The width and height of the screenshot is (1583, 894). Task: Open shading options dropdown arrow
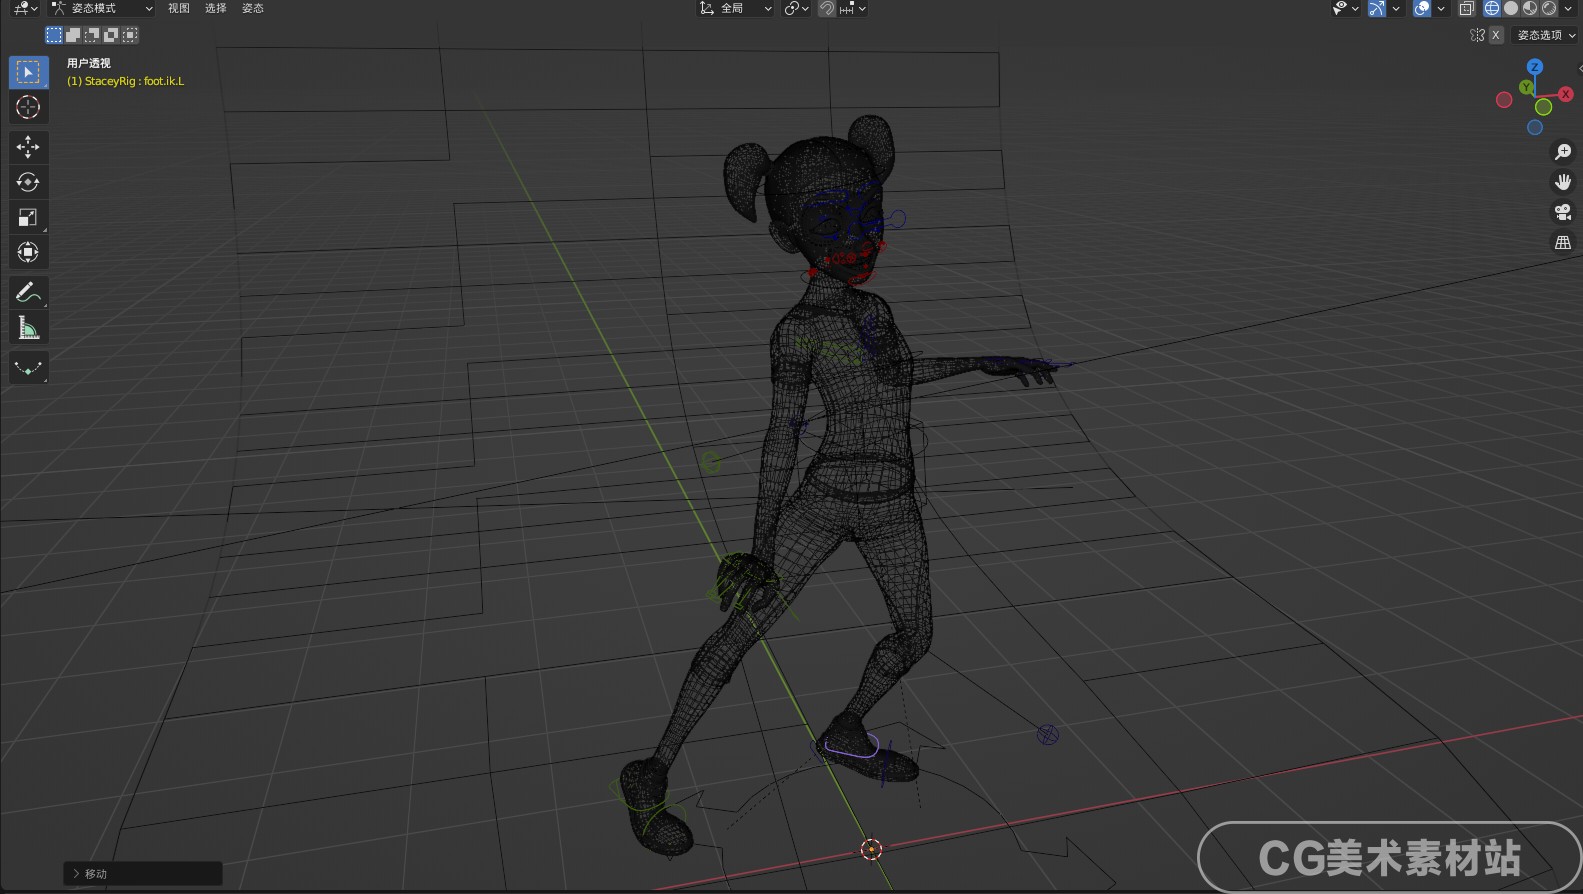[x=1568, y=8]
